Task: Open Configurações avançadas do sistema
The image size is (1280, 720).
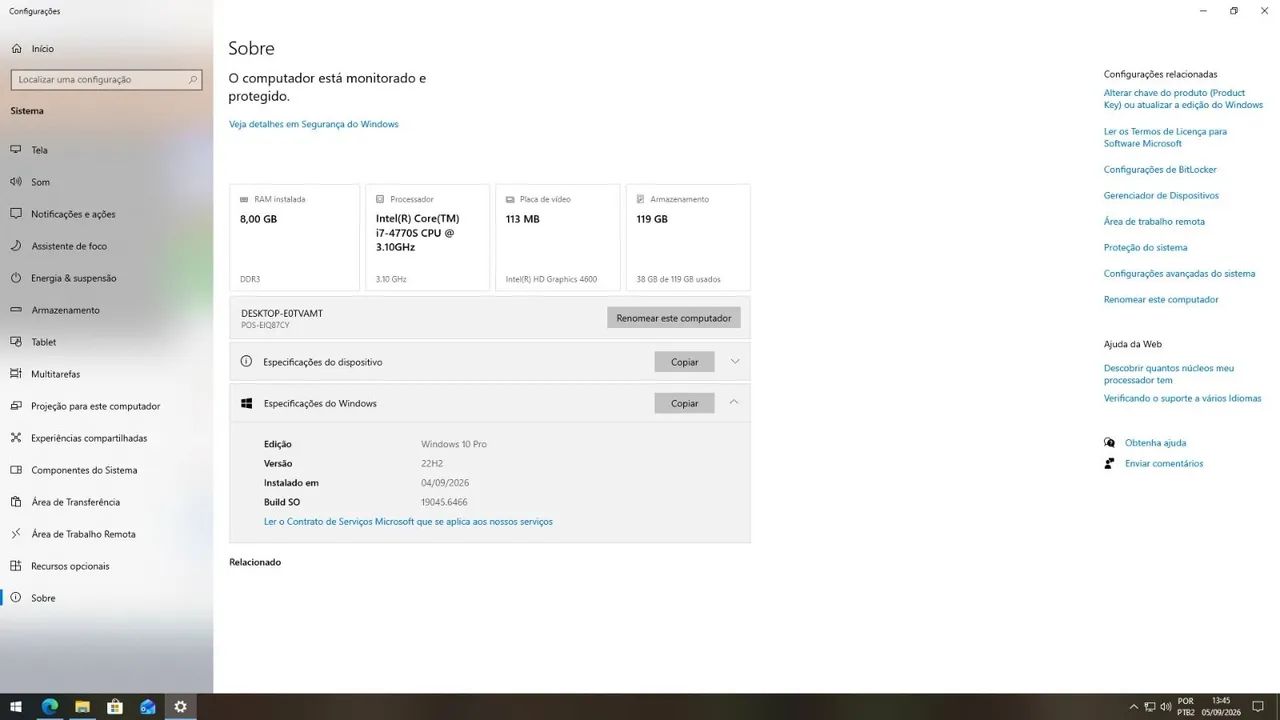Action: click(1179, 273)
